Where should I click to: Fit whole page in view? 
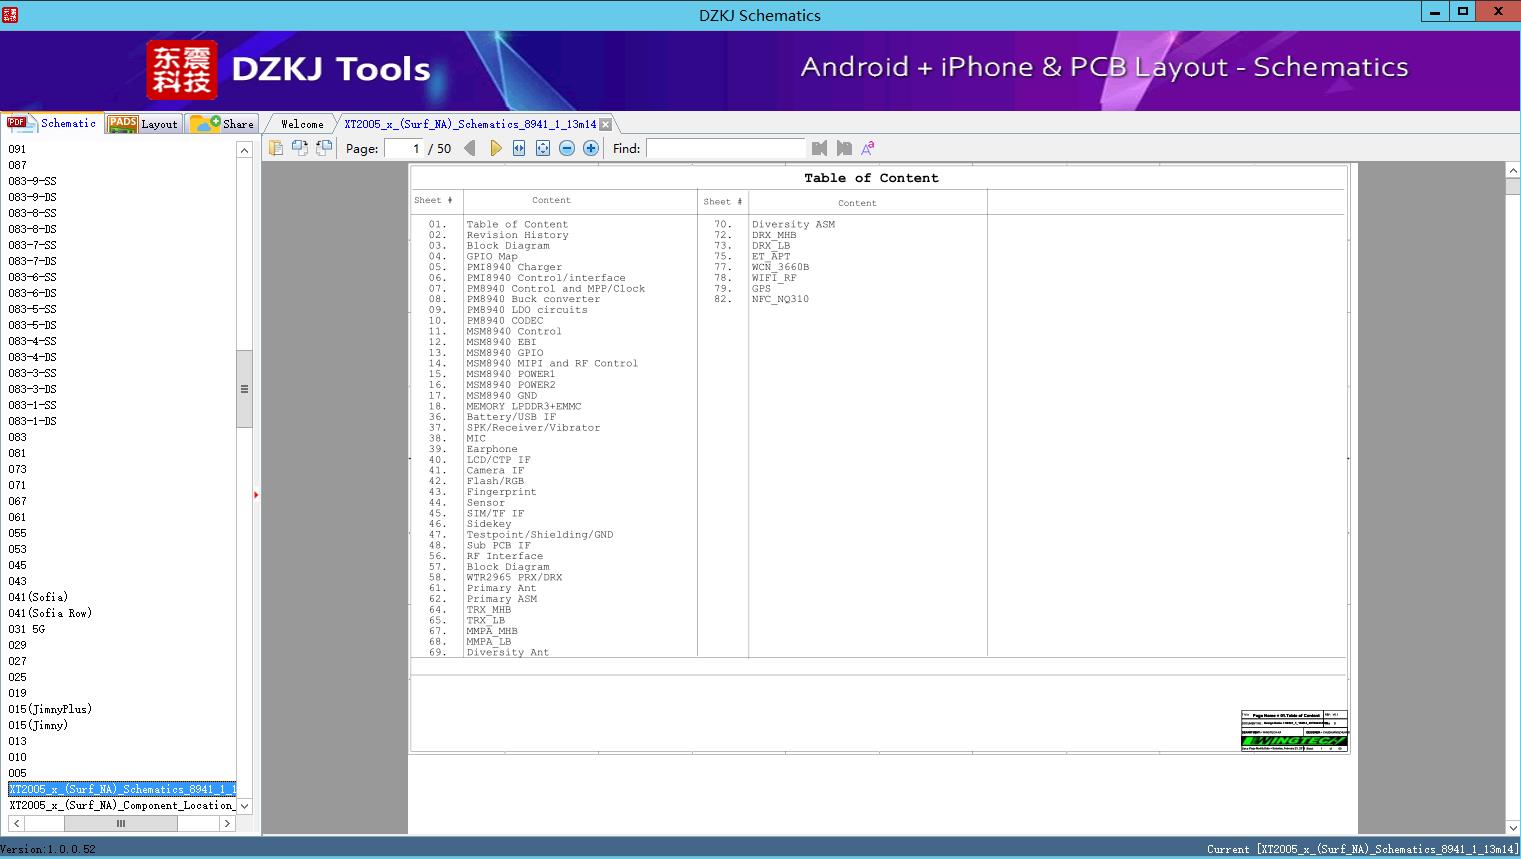543,148
